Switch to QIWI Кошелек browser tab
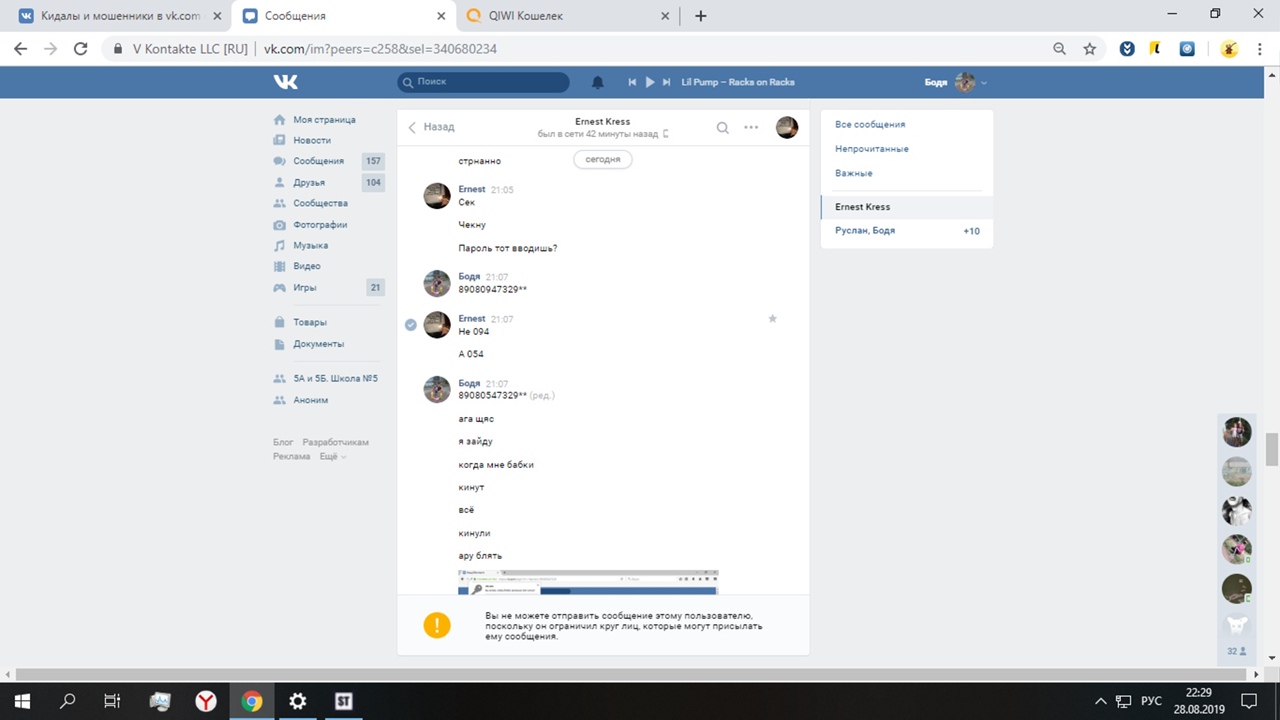The width and height of the screenshot is (1280, 720). [558, 16]
